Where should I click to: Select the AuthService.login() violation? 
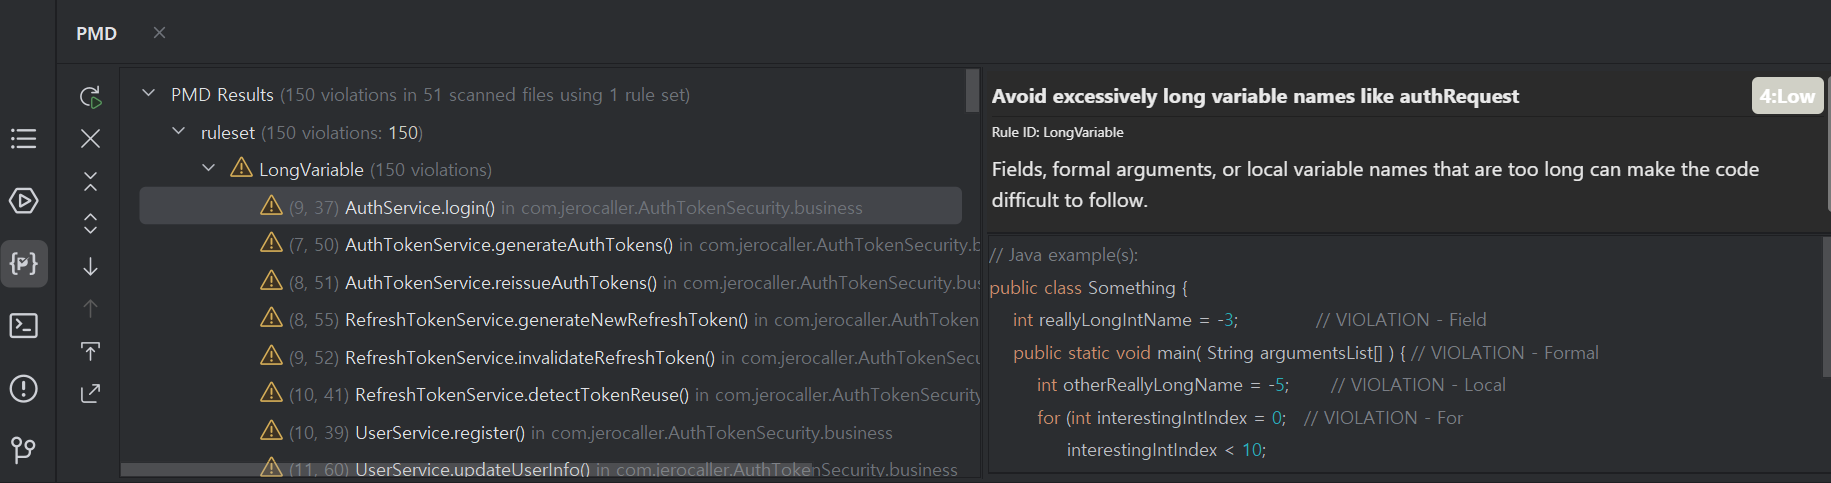click(419, 208)
